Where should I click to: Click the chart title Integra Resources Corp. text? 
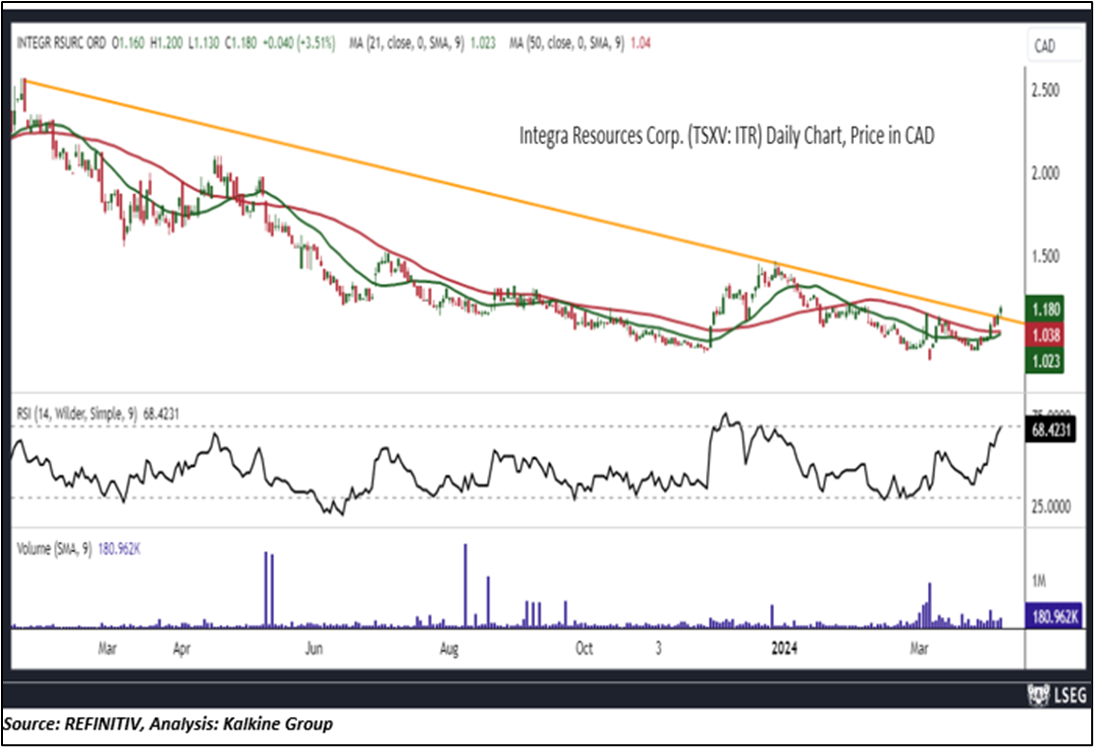click(726, 135)
